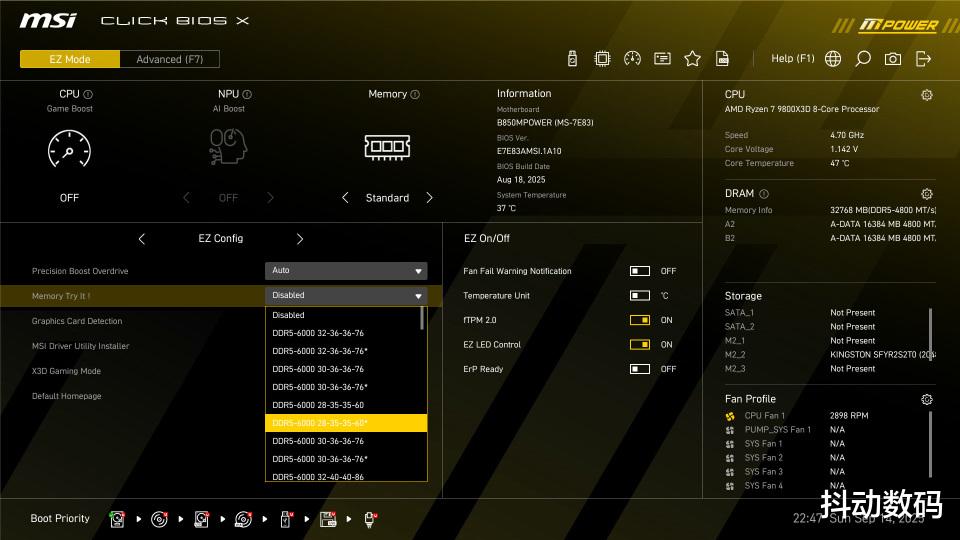Viewport: 960px width, 540px height.
Task: Open Help (F1)
Action: point(793,58)
